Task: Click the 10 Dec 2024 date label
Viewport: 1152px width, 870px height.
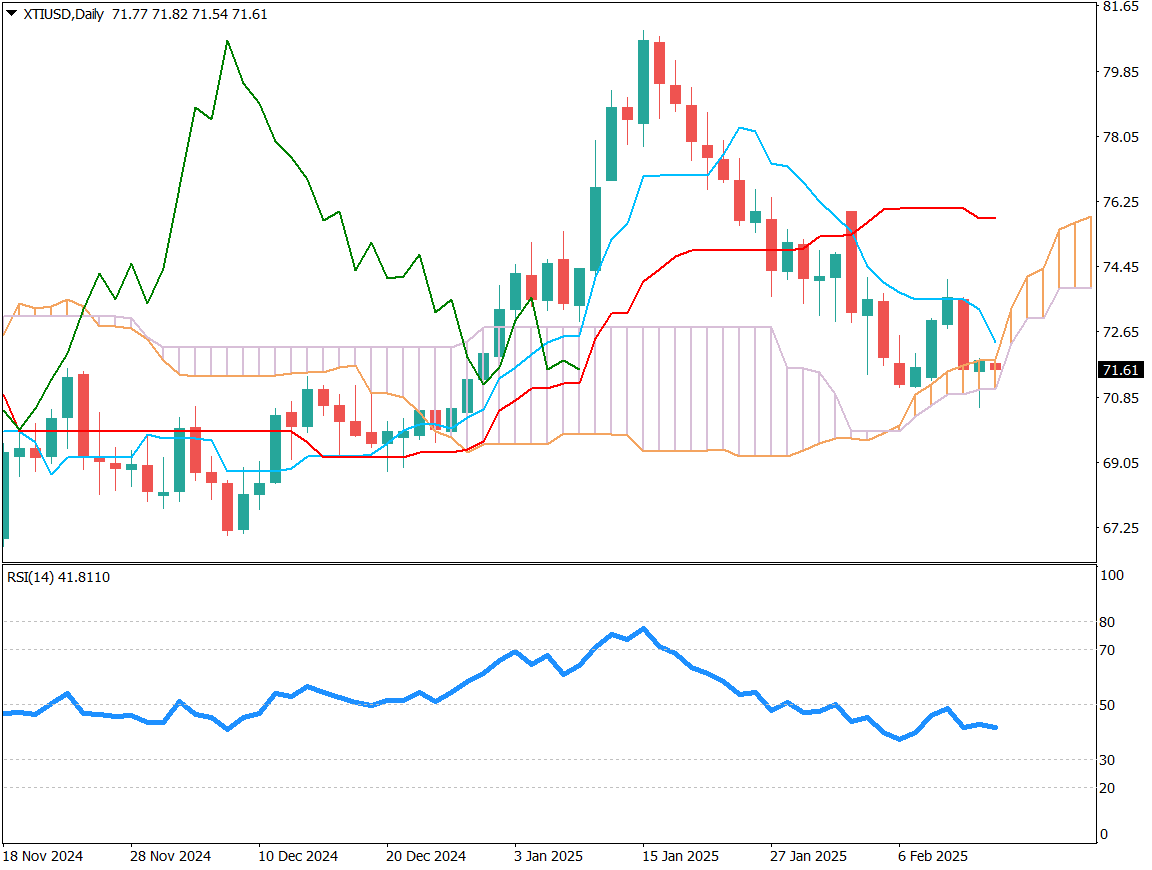Action: pyautogui.click(x=298, y=856)
